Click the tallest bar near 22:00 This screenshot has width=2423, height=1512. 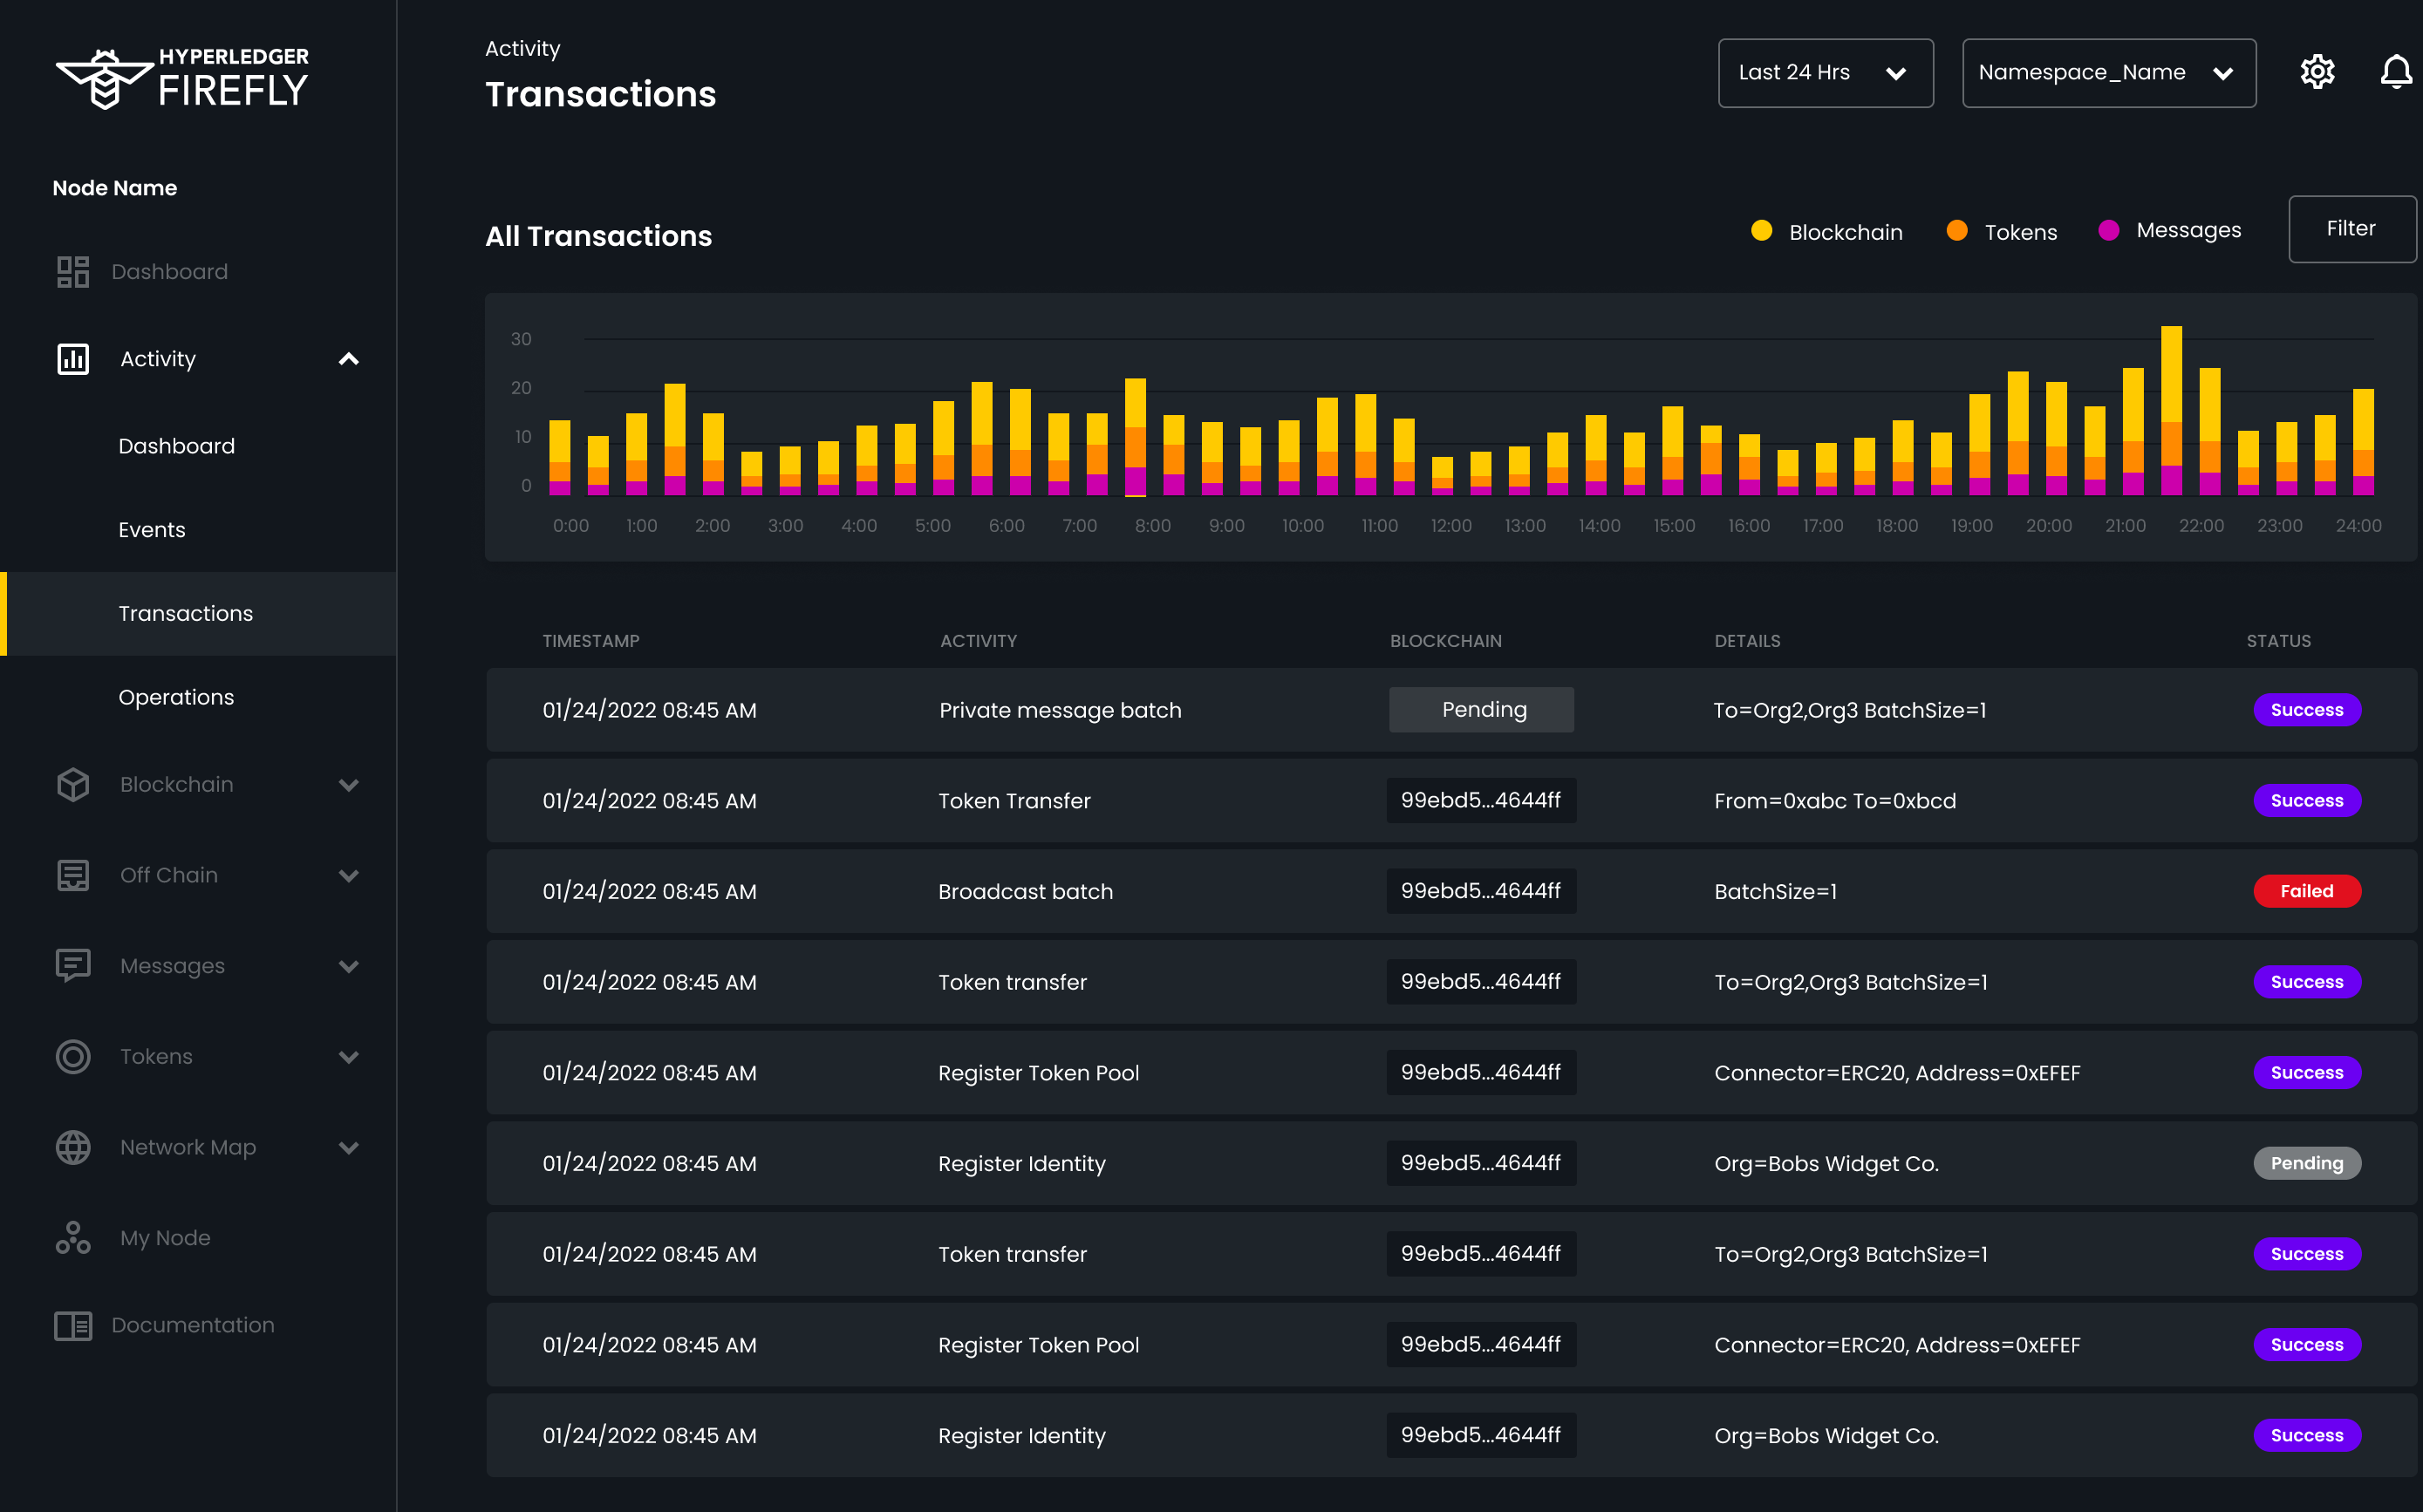point(2171,411)
